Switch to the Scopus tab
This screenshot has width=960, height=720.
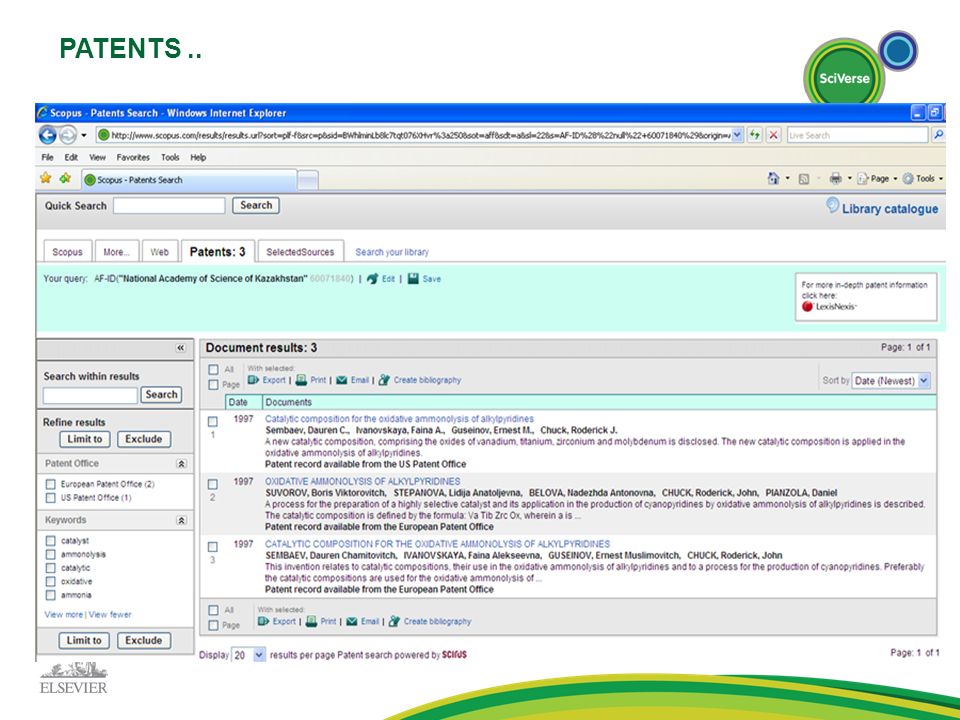(67, 252)
